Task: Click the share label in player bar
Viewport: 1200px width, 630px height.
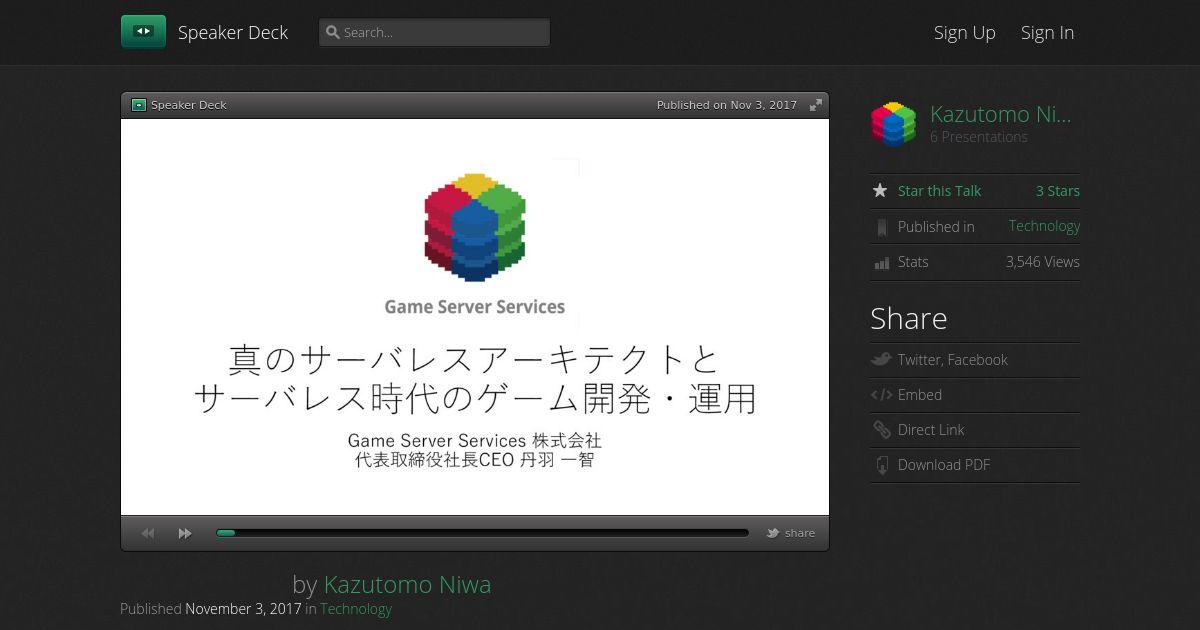Action: point(800,533)
